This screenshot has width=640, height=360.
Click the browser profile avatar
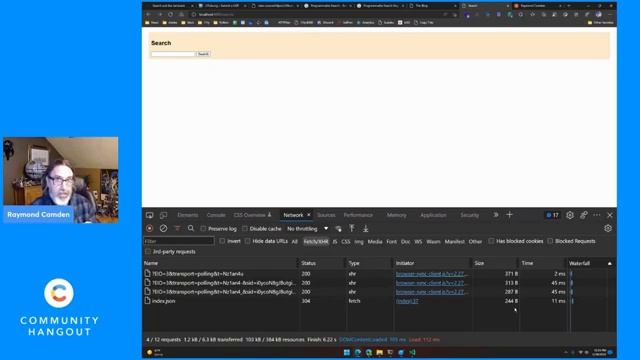point(598,14)
